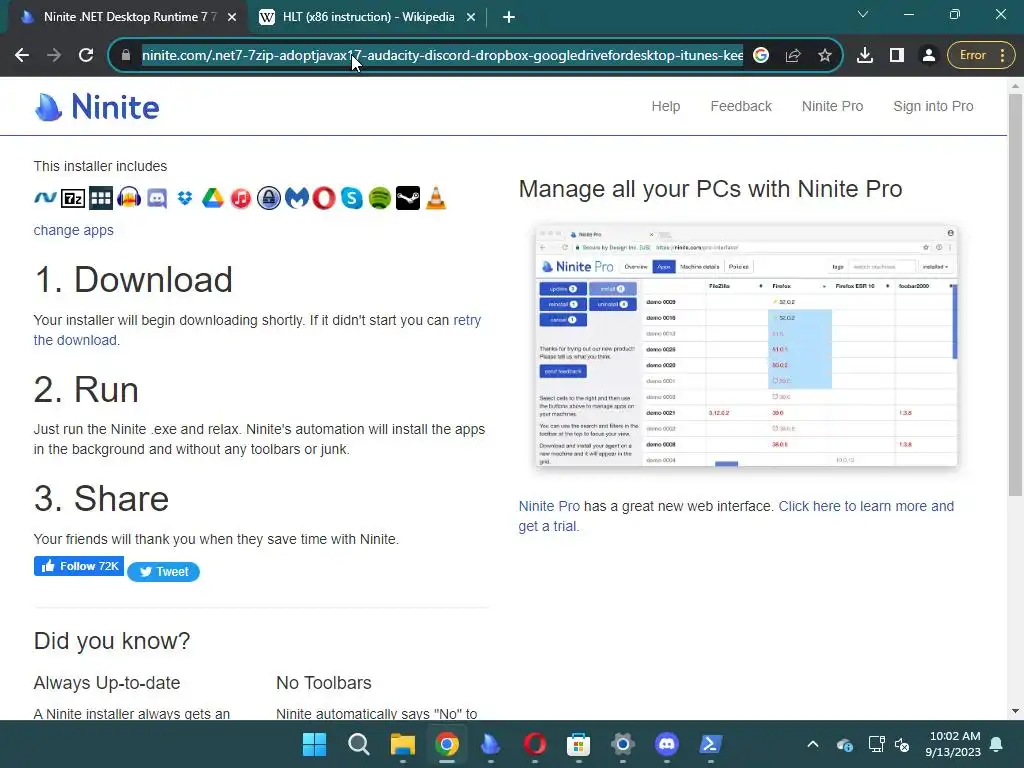
Task: Click muted volume icon in system tray
Action: [902, 744]
